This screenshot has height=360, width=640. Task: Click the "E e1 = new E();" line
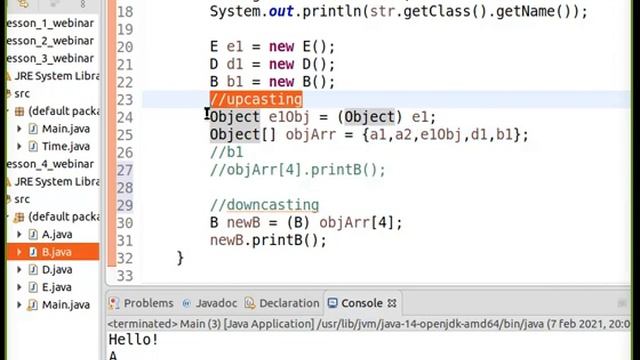pyautogui.click(x=272, y=47)
